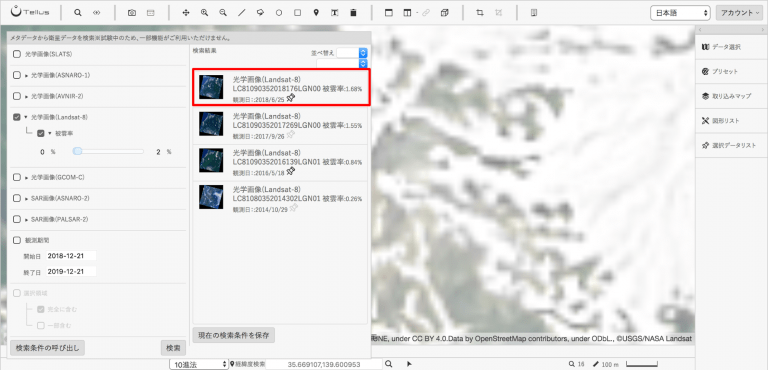Select the Landsat-8 result dated 2017/9/26
This screenshot has height=370, width=768.
(x=281, y=126)
